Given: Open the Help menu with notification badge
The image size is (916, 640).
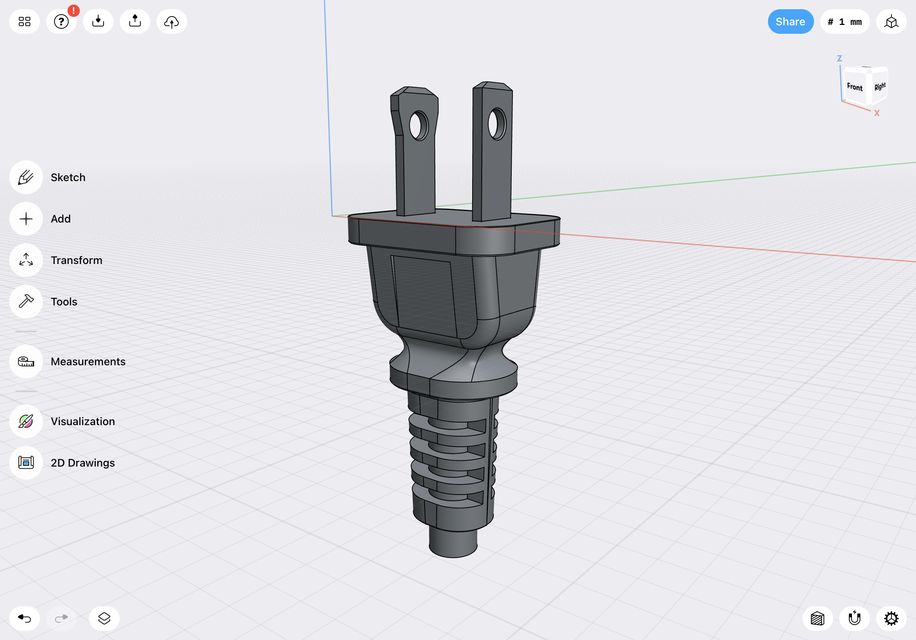Looking at the screenshot, I should pyautogui.click(x=61, y=21).
